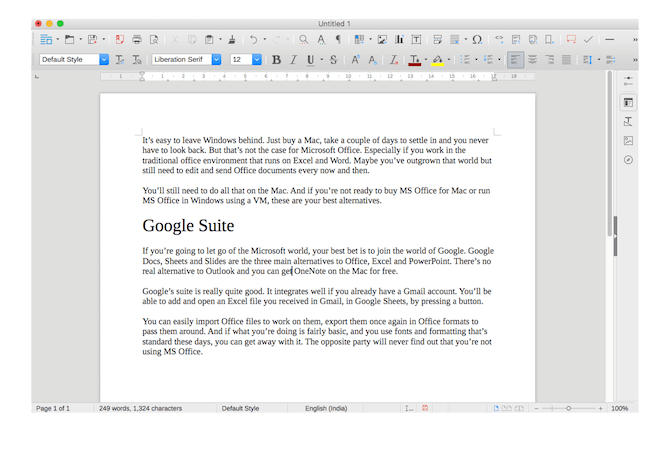Open a file with the Open icon
The width and height of the screenshot is (670, 457).
(69, 40)
